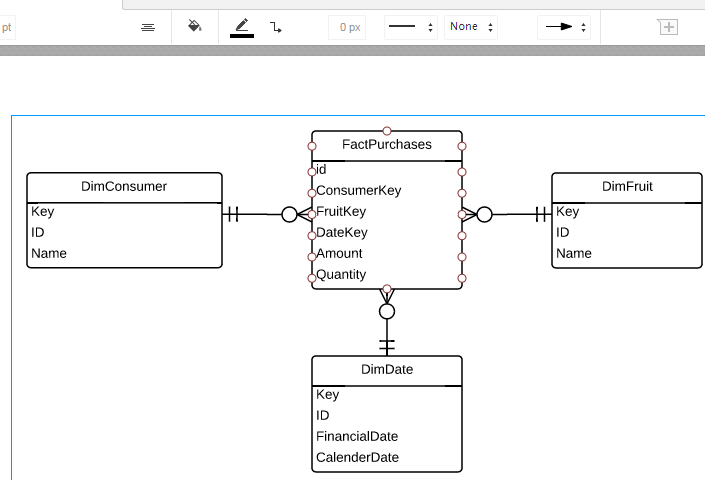Click the circle connector above DimDate
This screenshot has width=705, height=480.
387,311
